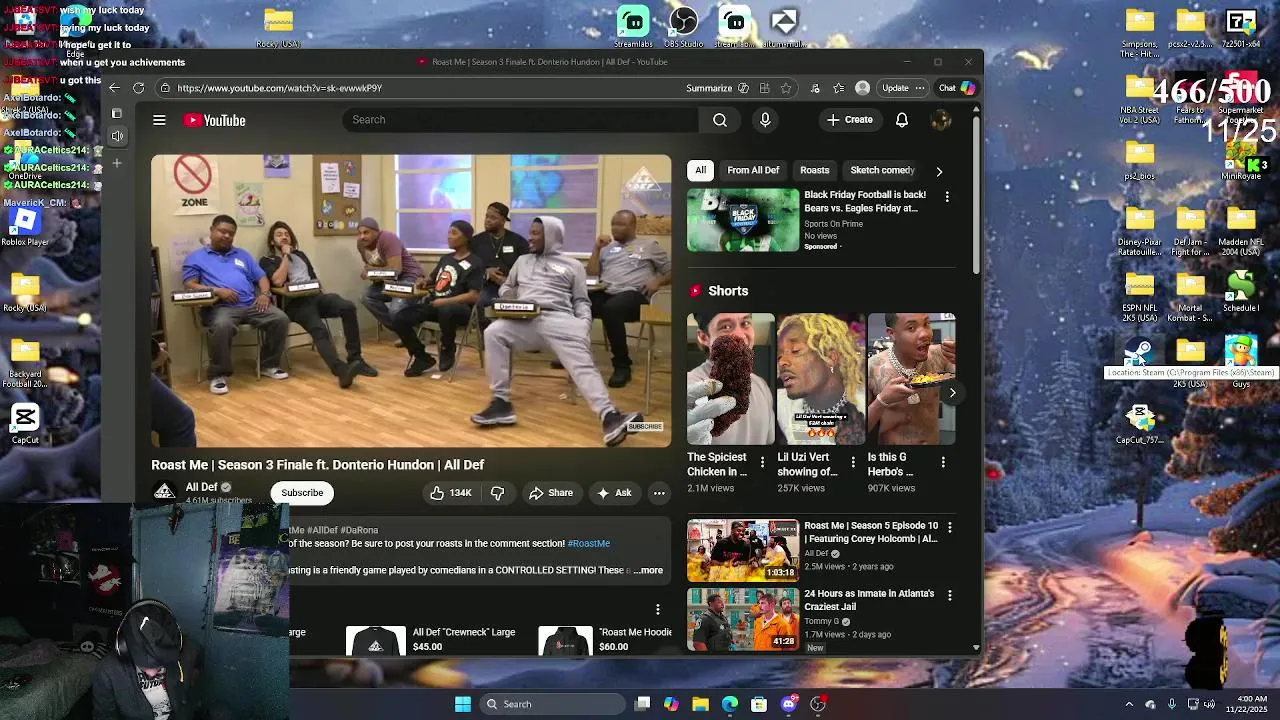Screen dimensions: 1280x720
Task: Click the Ask button
Action: pyautogui.click(x=614, y=493)
